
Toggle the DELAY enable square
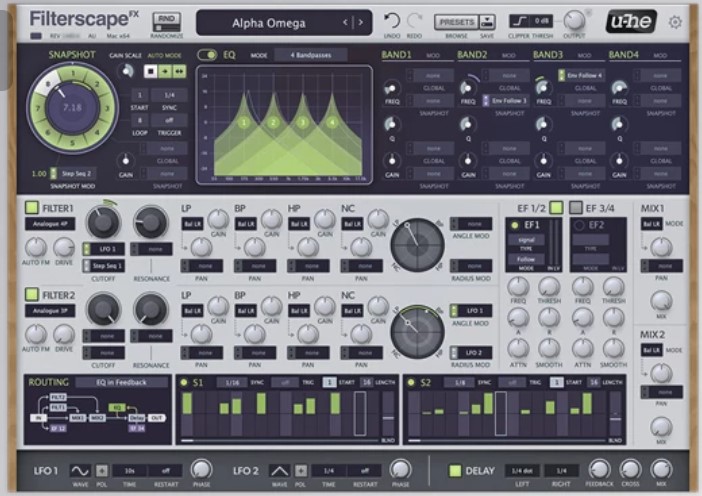pos(455,471)
